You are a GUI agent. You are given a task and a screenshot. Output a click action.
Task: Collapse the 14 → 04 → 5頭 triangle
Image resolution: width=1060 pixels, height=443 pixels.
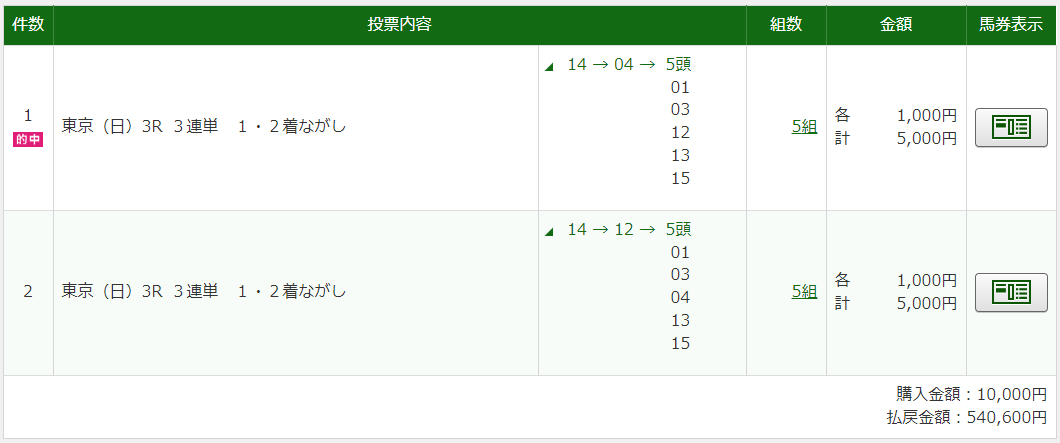[549, 67]
